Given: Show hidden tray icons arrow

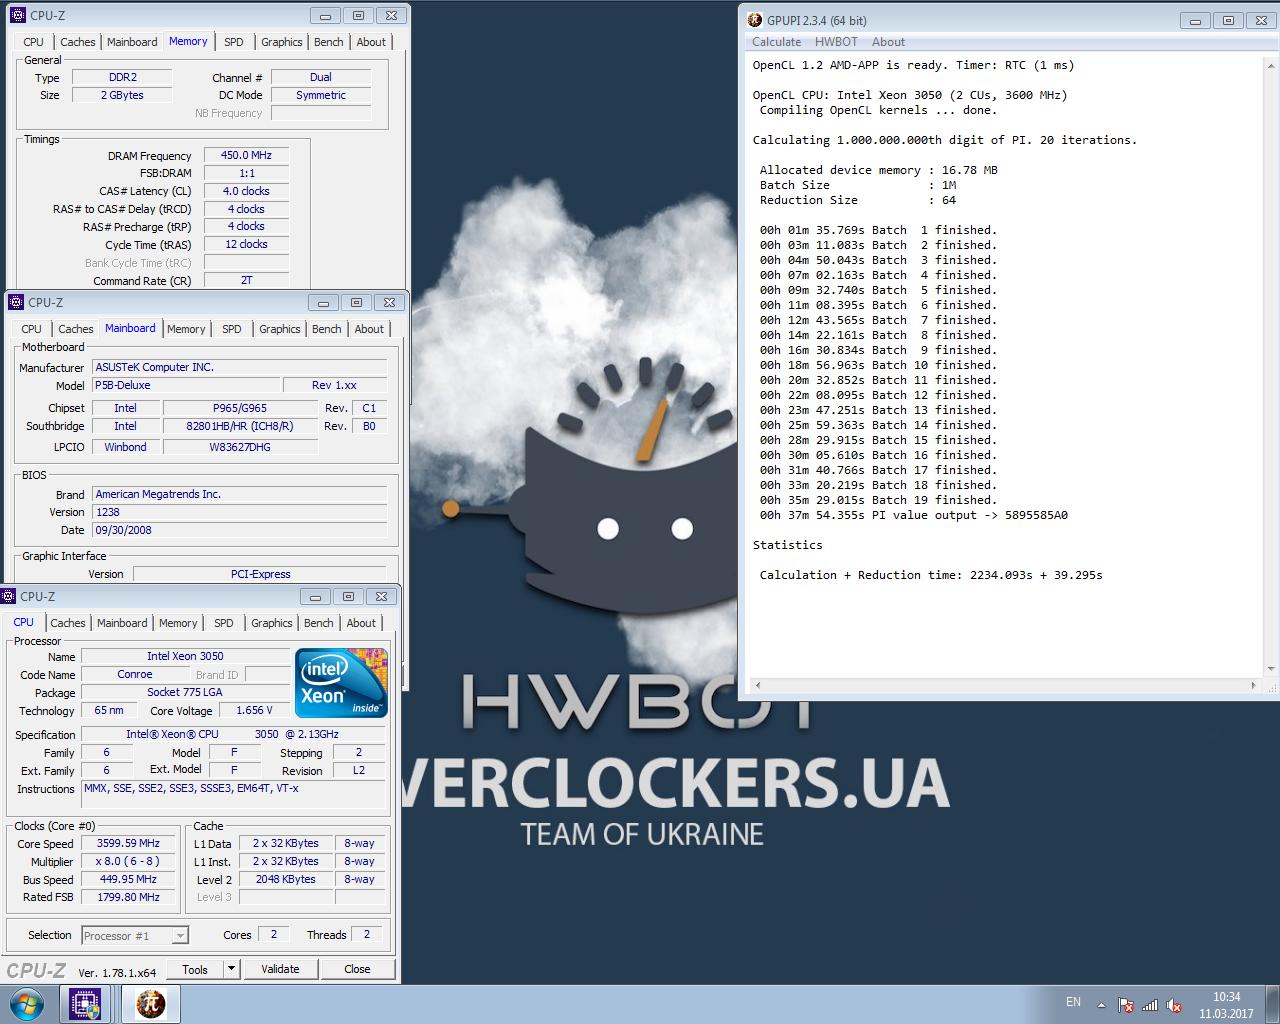Looking at the screenshot, I should point(1102,1005).
